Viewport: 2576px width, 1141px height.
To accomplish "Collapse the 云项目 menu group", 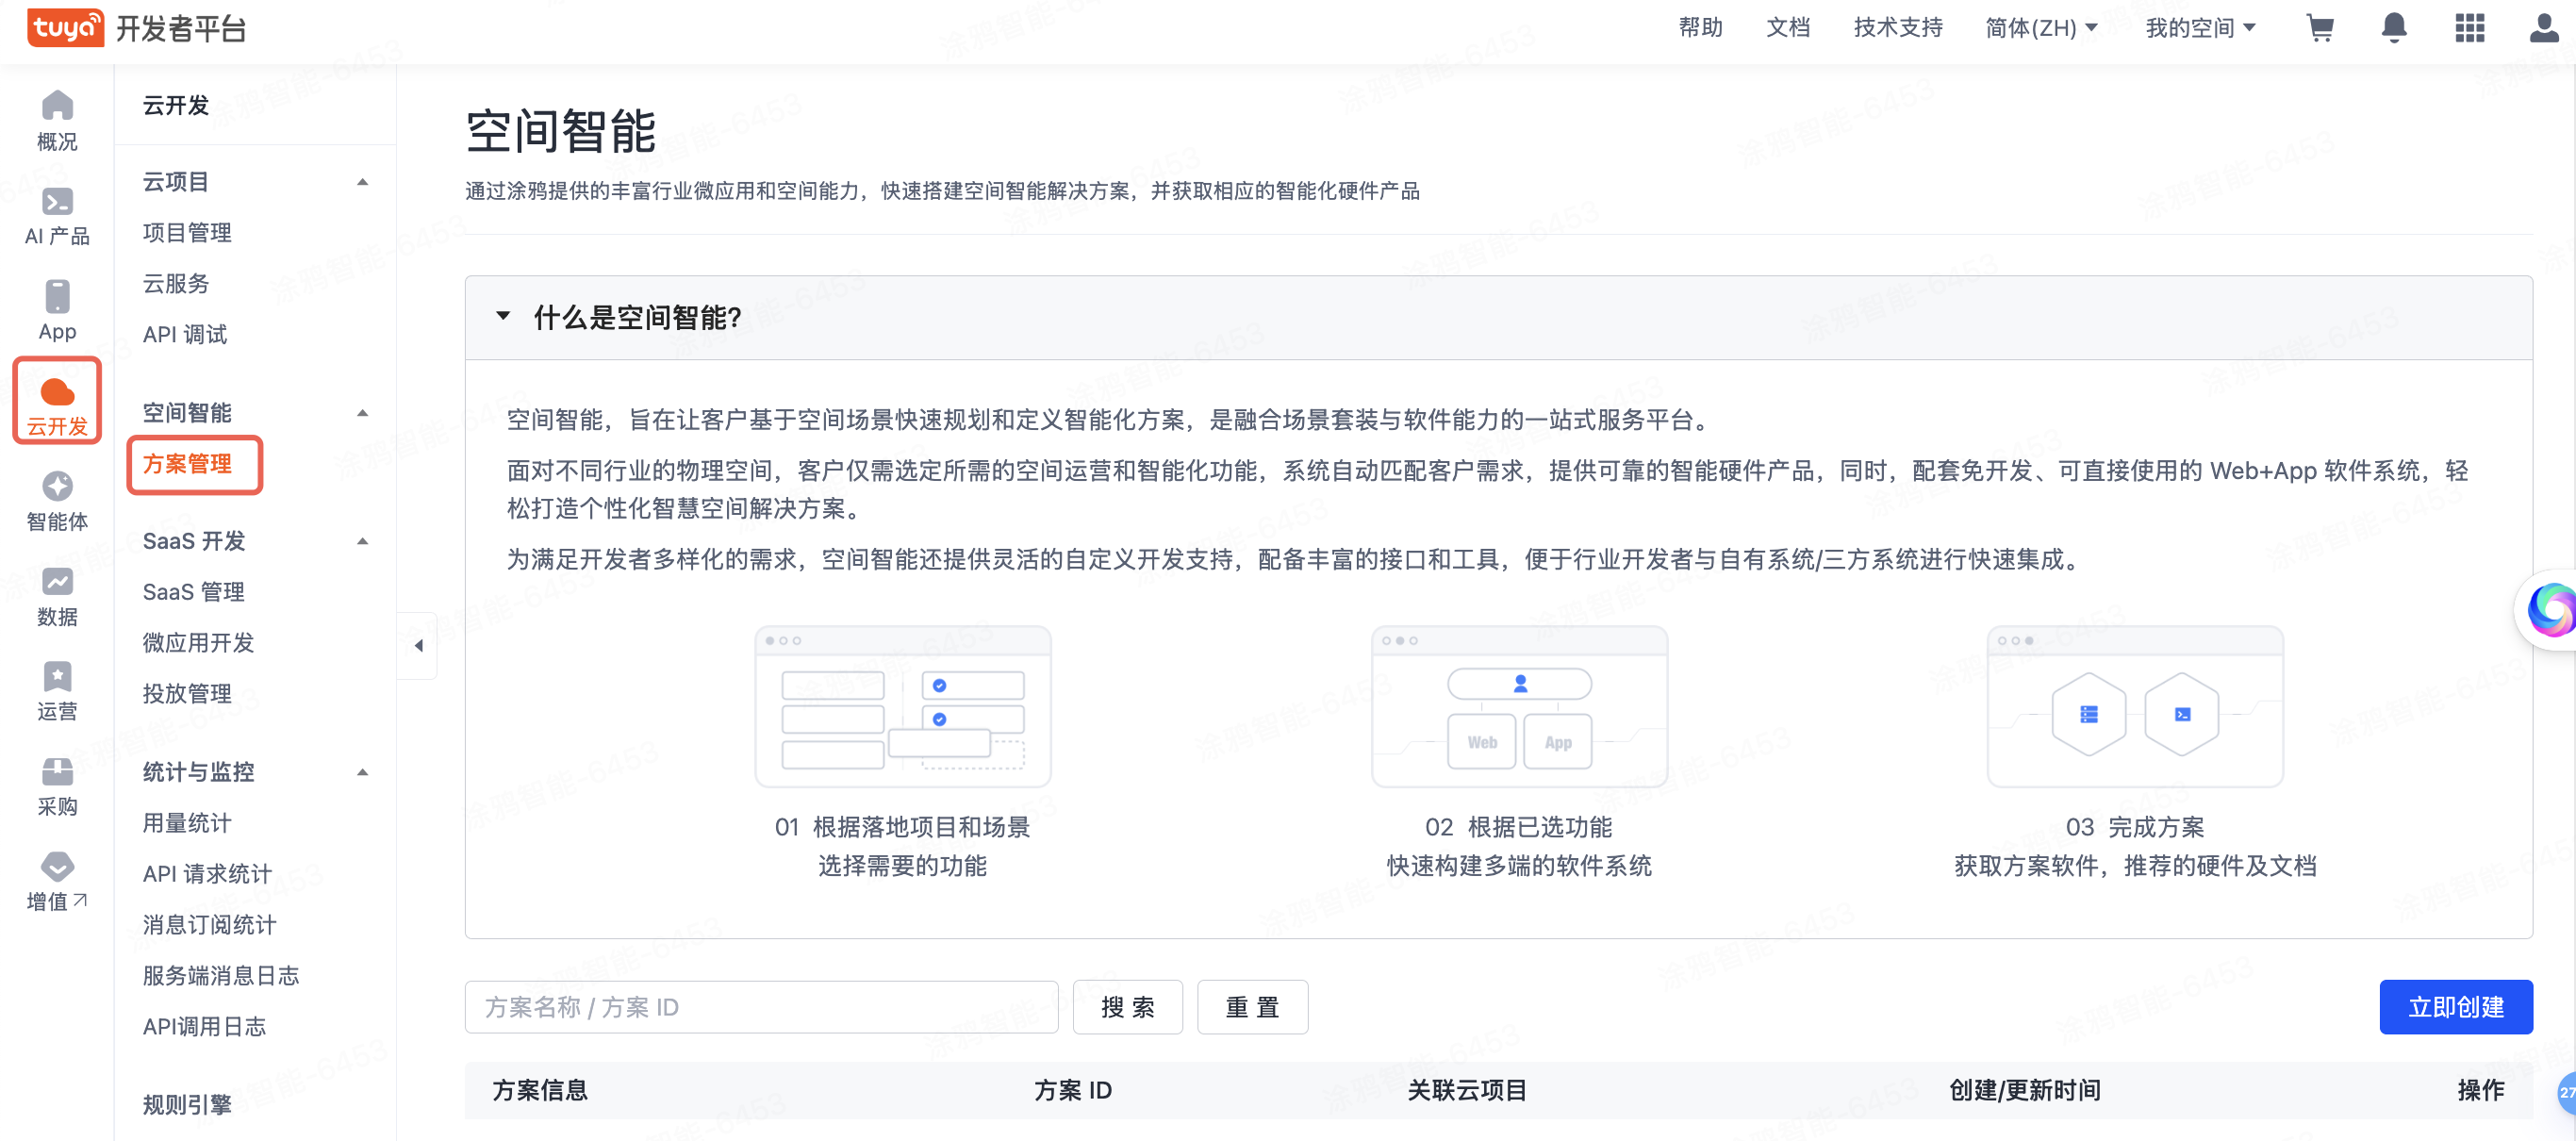I will coord(363,182).
